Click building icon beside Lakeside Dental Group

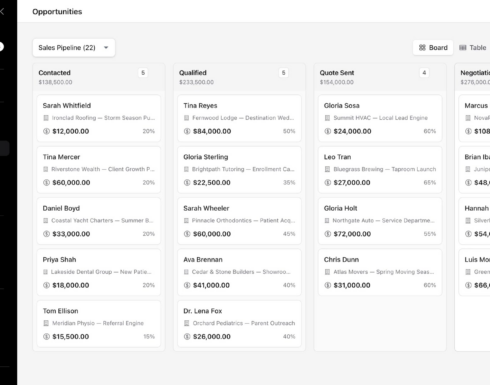click(x=46, y=272)
